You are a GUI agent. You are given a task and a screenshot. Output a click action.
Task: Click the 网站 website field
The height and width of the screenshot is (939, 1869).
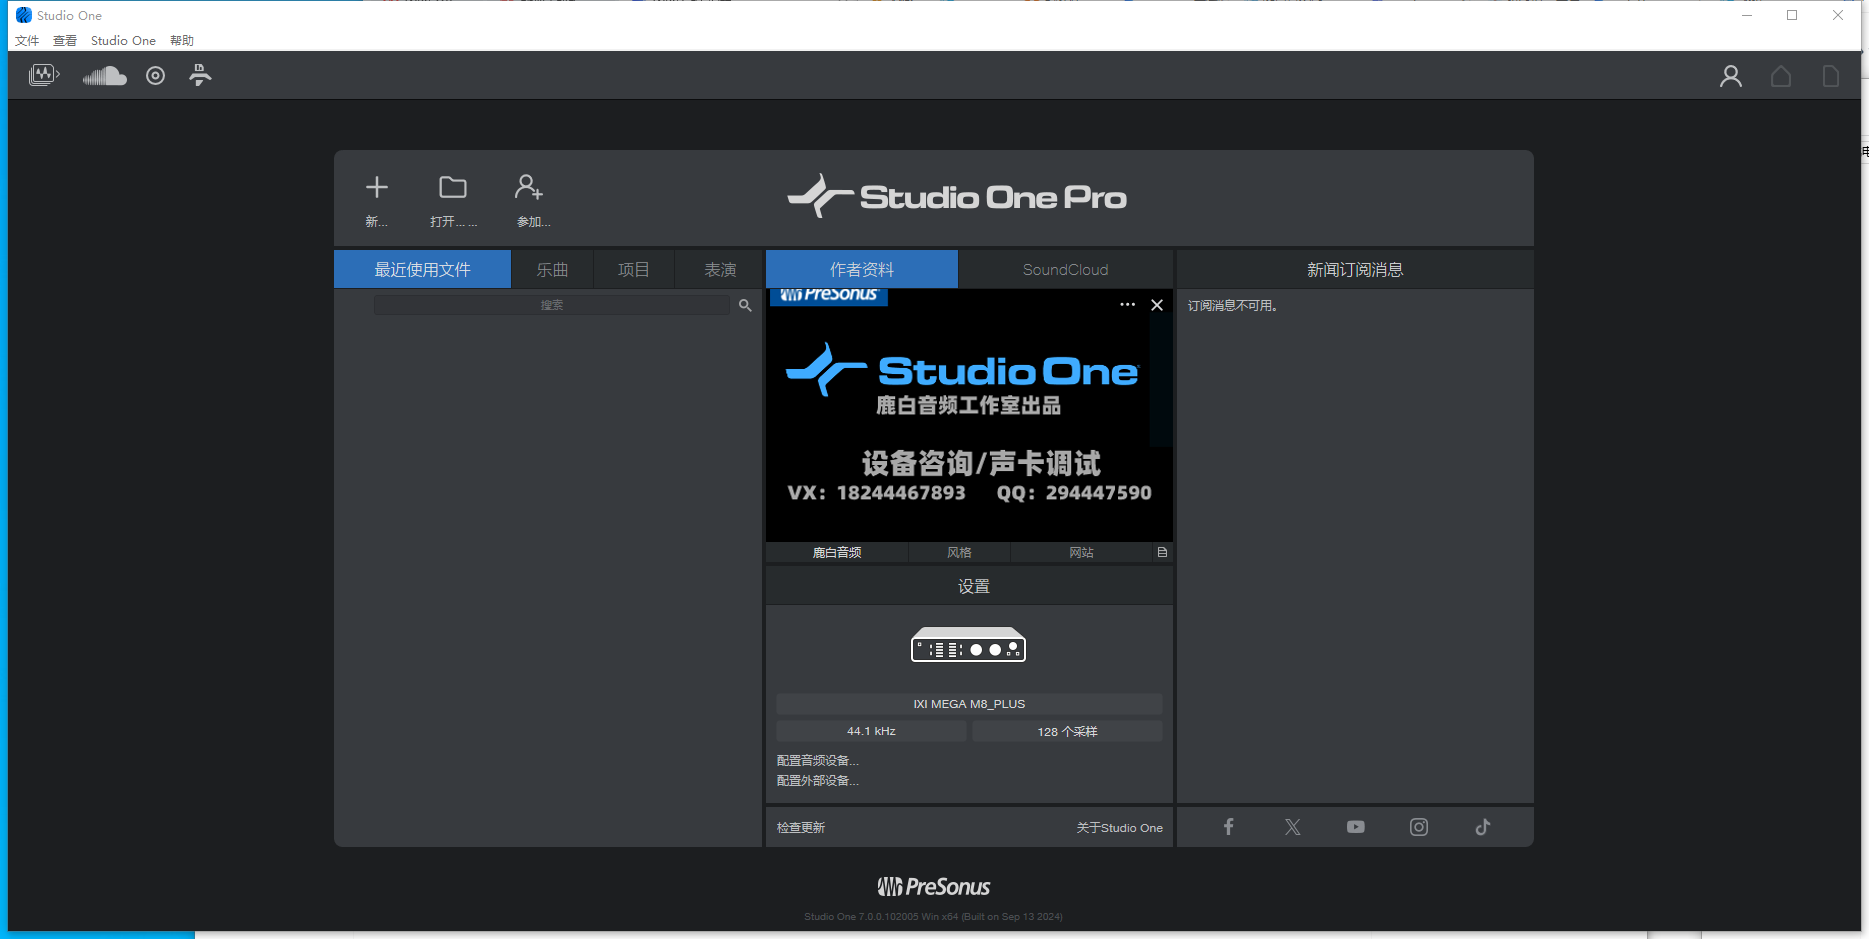(1081, 552)
